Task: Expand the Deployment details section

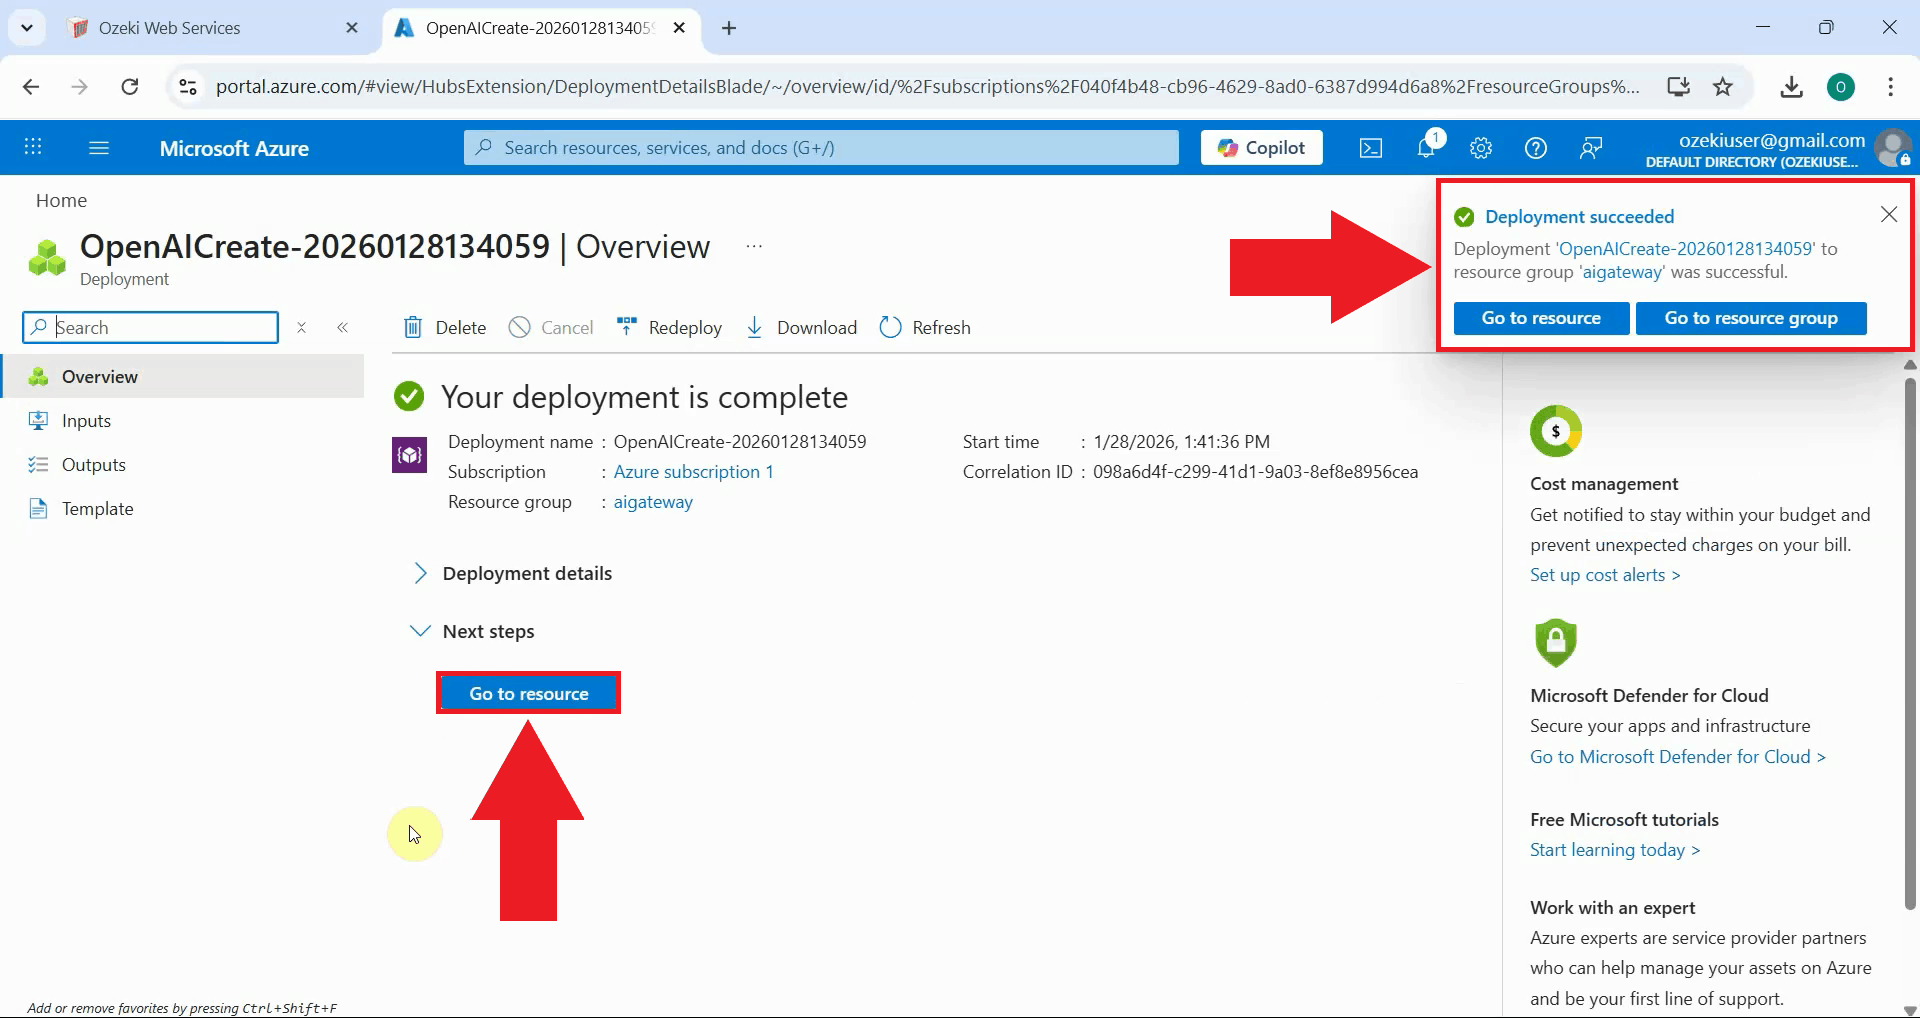Action: pyautogui.click(x=527, y=573)
